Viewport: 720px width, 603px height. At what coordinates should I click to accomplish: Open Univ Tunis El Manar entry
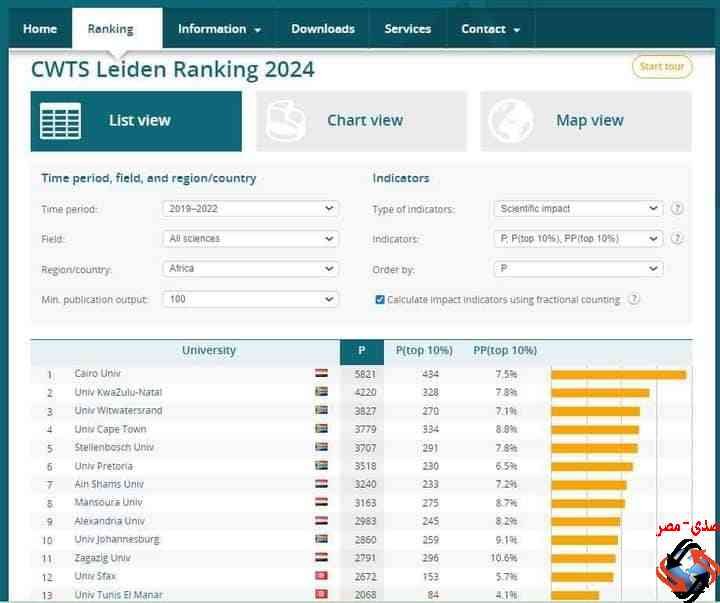tap(118, 595)
